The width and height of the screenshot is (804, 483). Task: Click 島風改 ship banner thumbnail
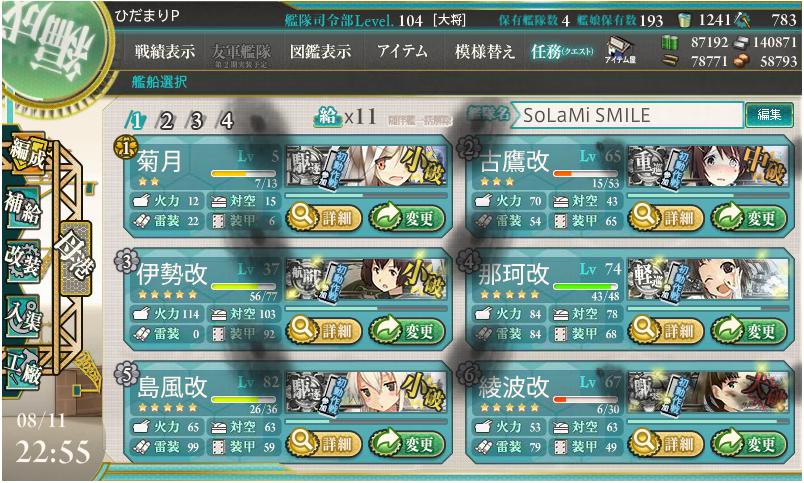tap(366, 393)
